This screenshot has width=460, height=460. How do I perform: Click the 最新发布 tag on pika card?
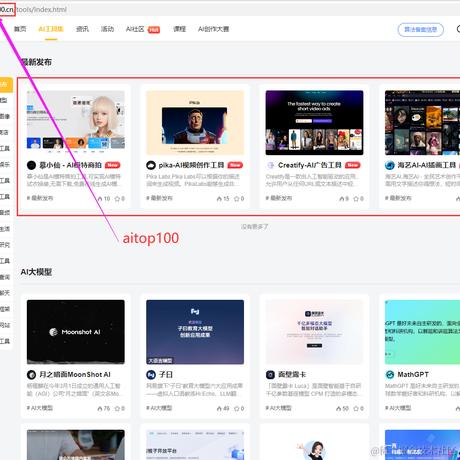(159, 198)
